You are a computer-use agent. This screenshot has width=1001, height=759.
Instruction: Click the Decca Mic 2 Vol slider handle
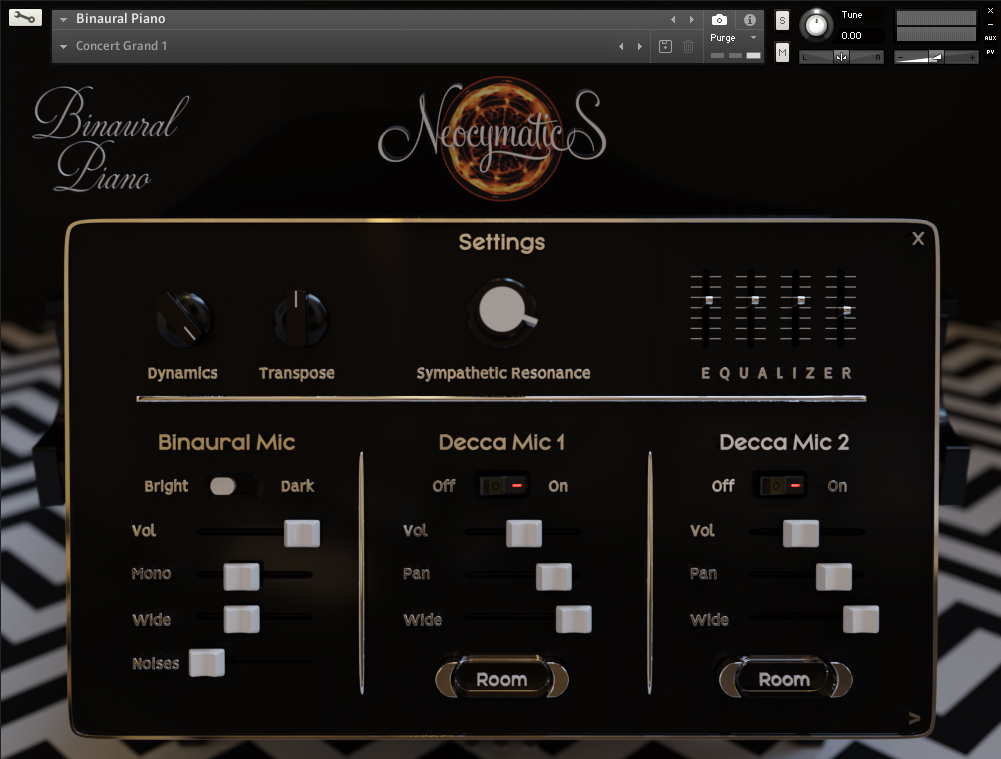tap(801, 533)
